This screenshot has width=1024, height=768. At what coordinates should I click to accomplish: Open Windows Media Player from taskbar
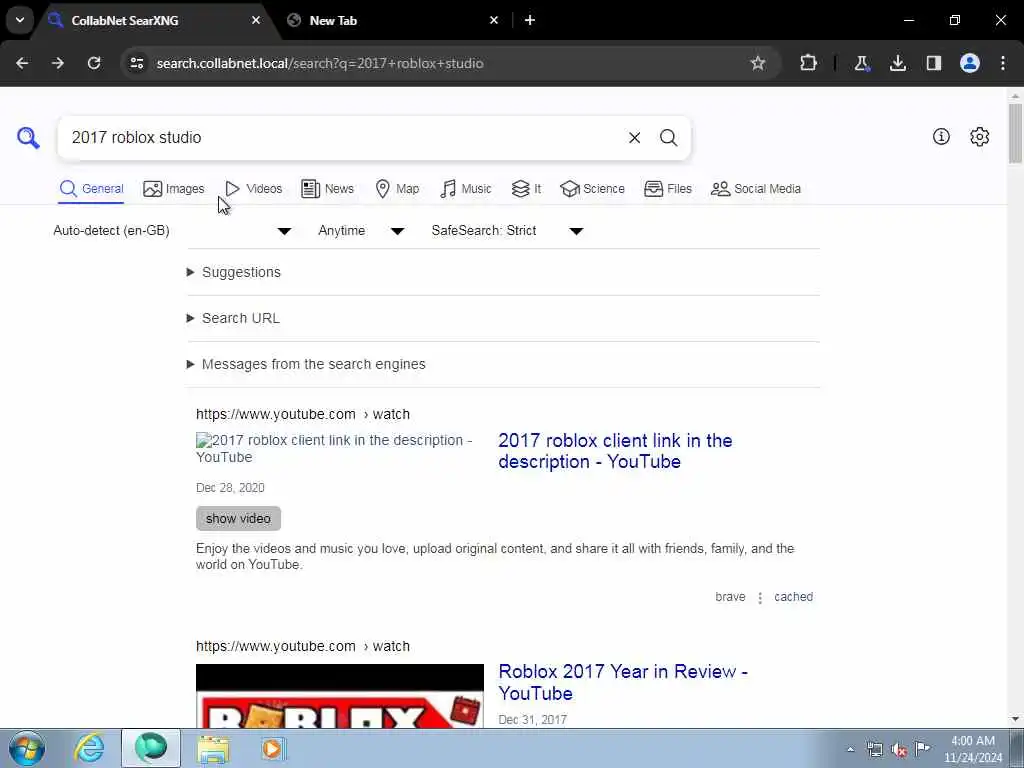[273, 749]
